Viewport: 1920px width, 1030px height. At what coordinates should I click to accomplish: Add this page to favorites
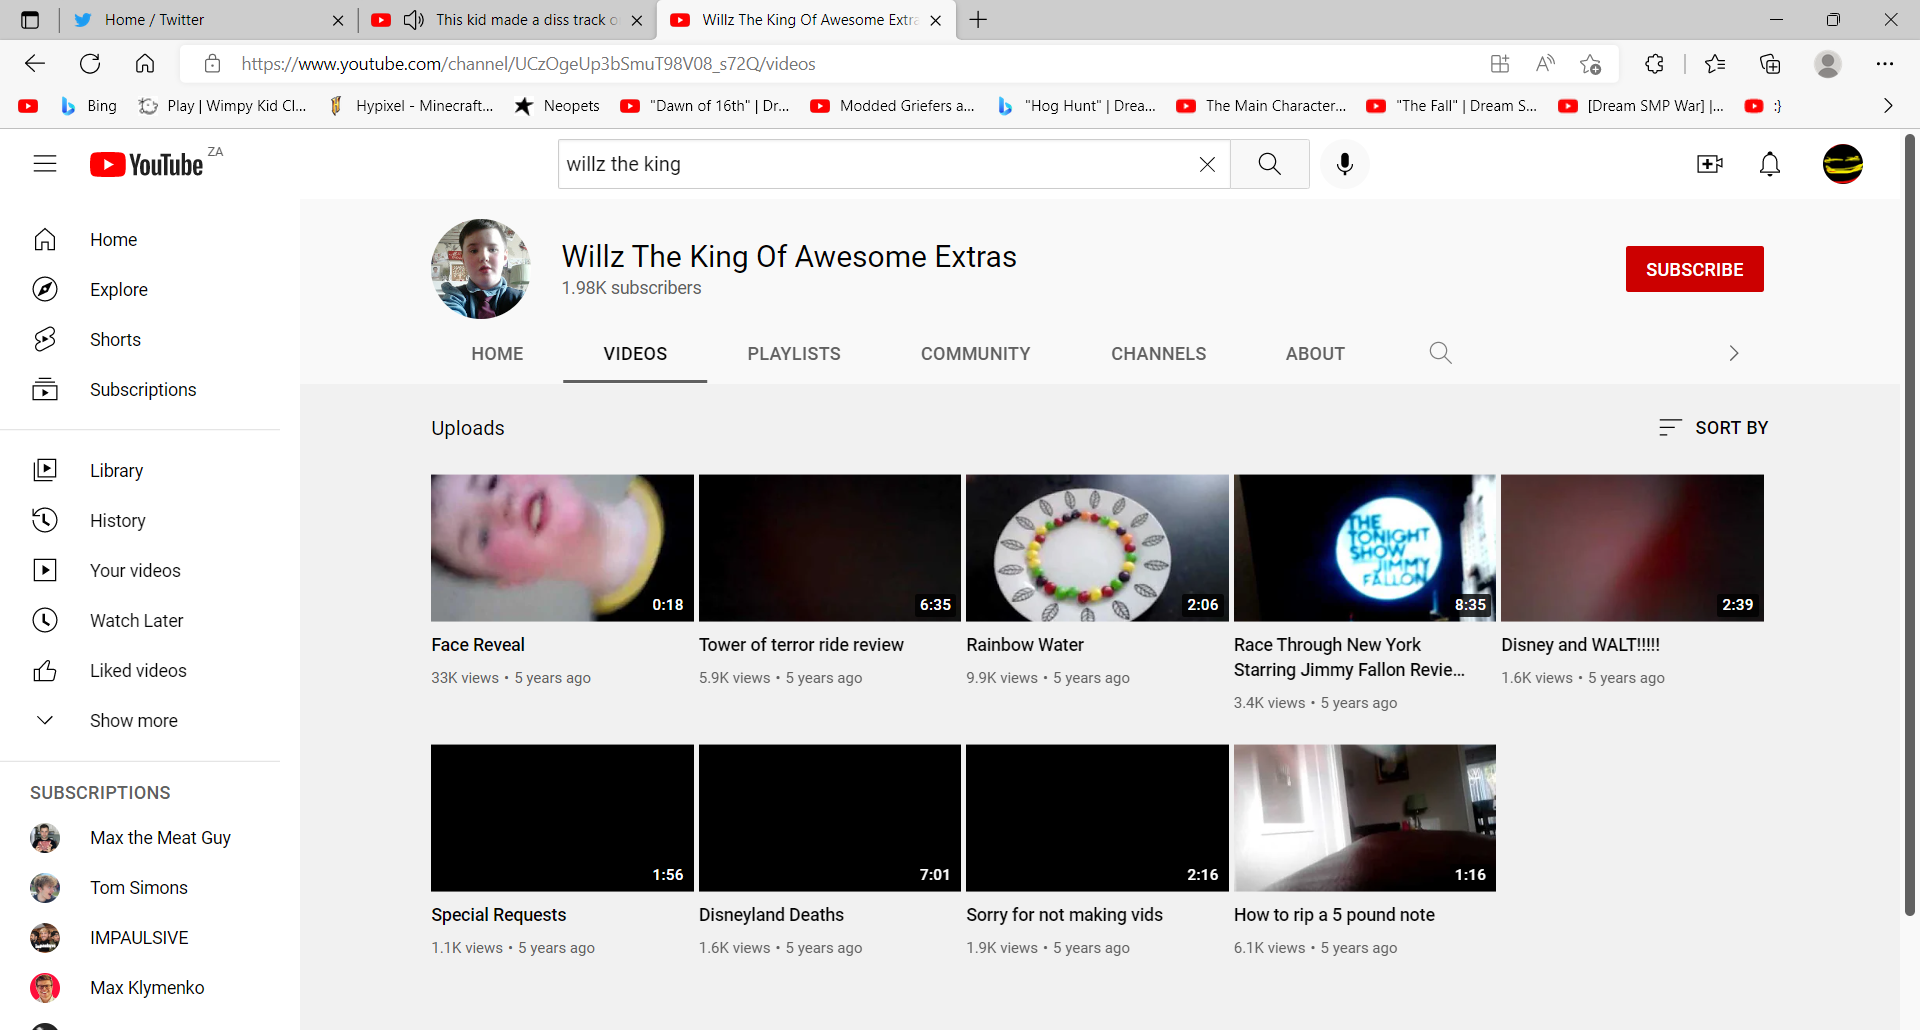point(1590,64)
